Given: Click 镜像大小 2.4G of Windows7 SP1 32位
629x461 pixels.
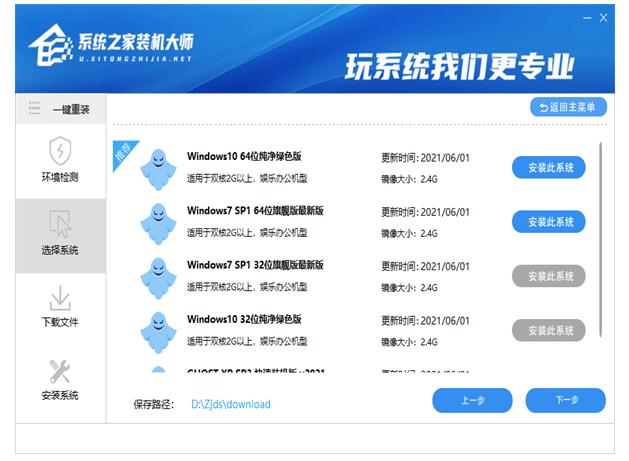Looking at the screenshot, I should click(x=409, y=288).
